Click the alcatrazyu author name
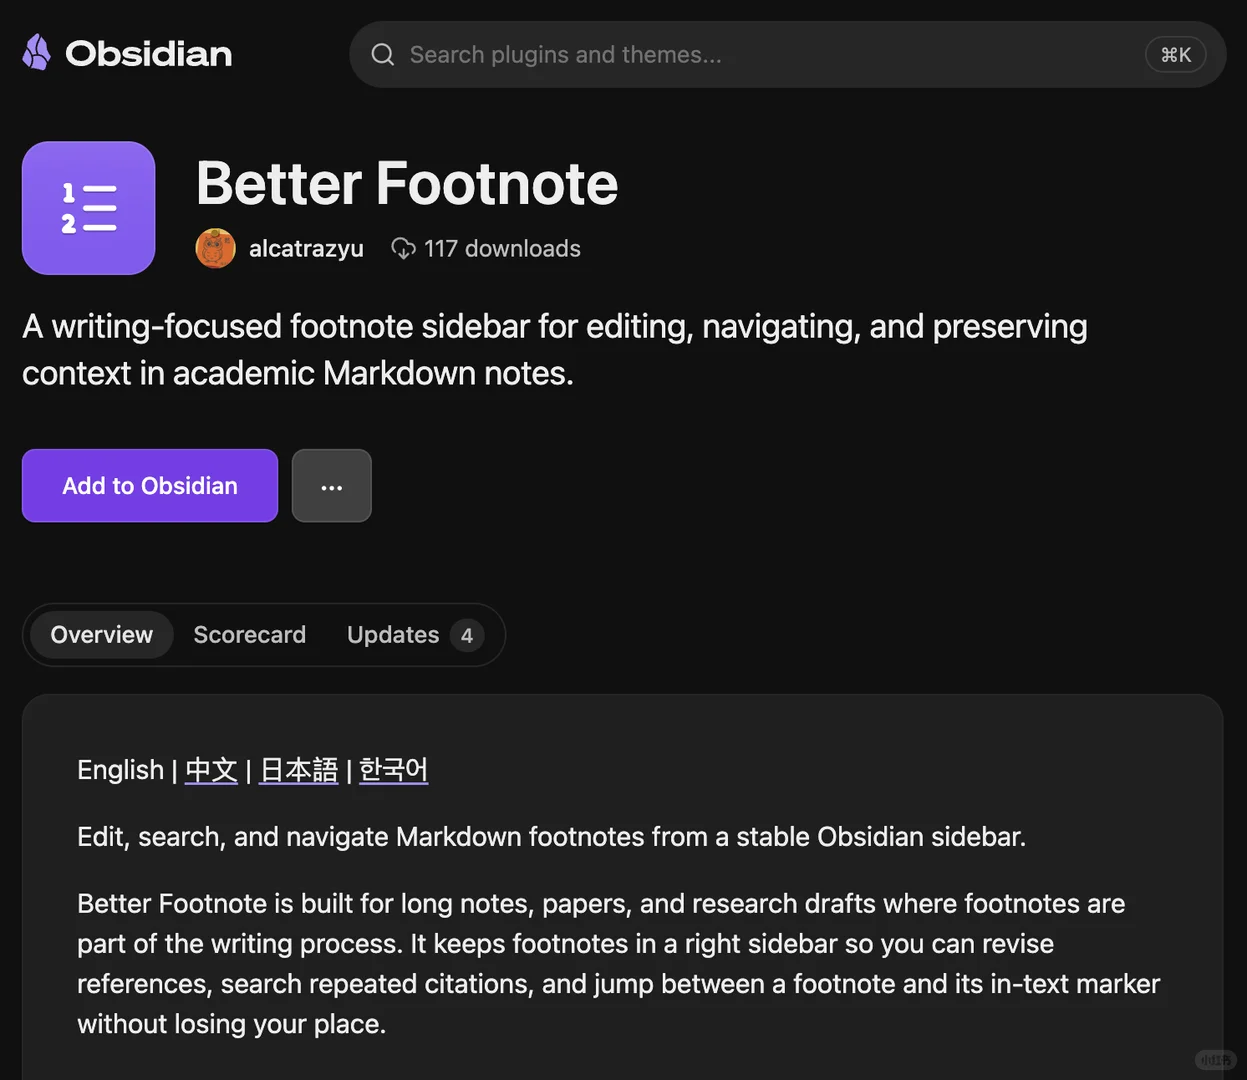 point(306,249)
